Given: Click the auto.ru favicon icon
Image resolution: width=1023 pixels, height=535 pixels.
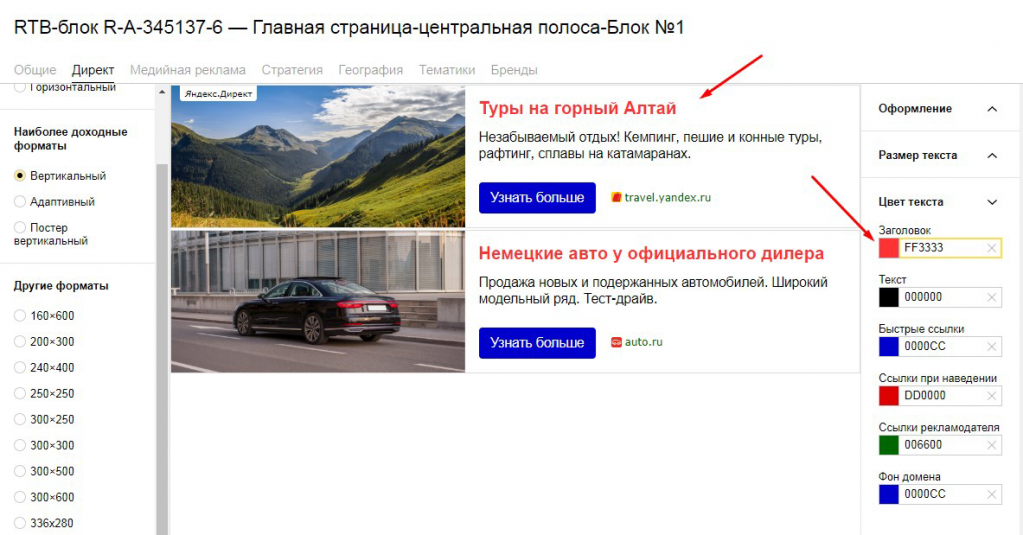Looking at the screenshot, I should (x=616, y=342).
